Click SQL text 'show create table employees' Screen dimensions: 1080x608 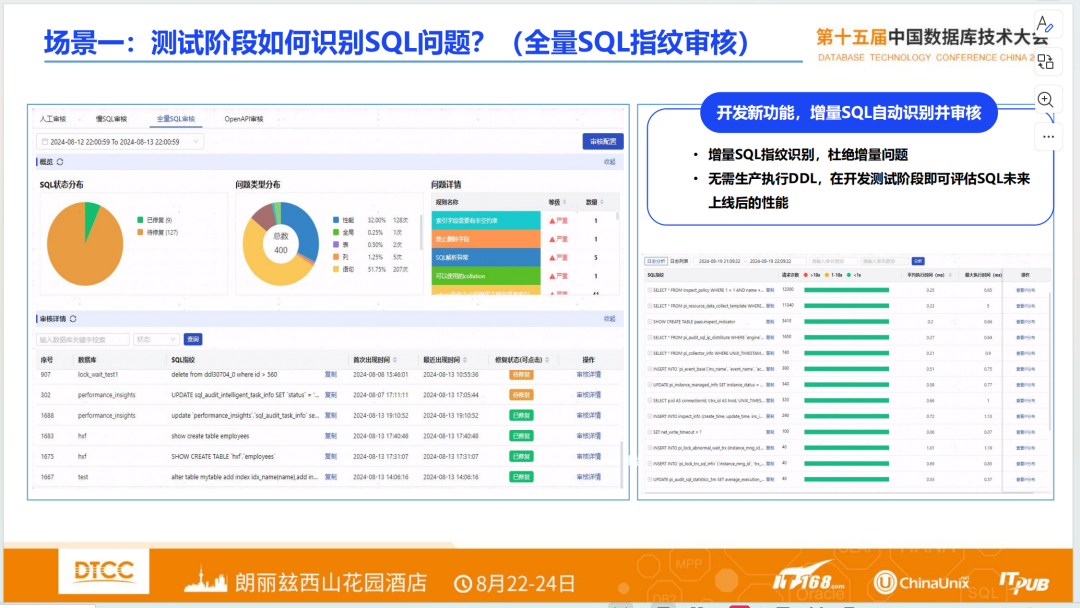[210, 436]
